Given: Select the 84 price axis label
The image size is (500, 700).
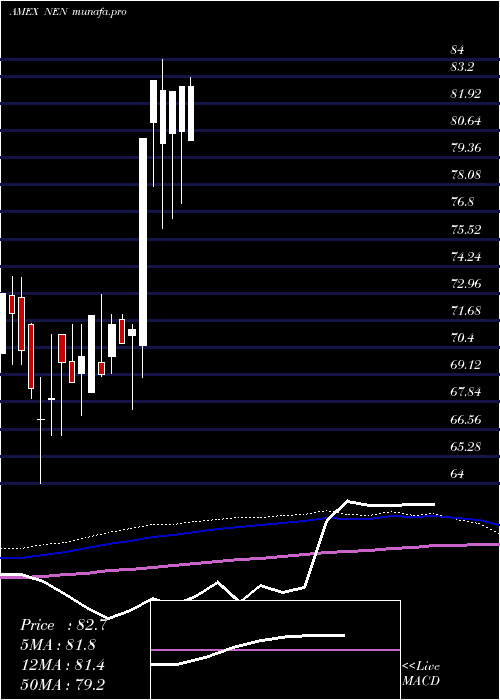Looking at the screenshot, I should tap(458, 50).
